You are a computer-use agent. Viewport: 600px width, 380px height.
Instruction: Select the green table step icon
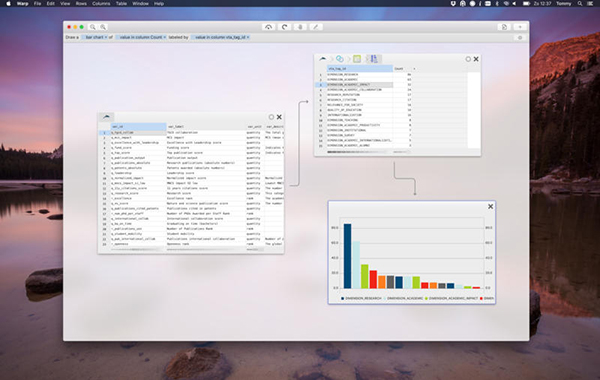pos(357,59)
